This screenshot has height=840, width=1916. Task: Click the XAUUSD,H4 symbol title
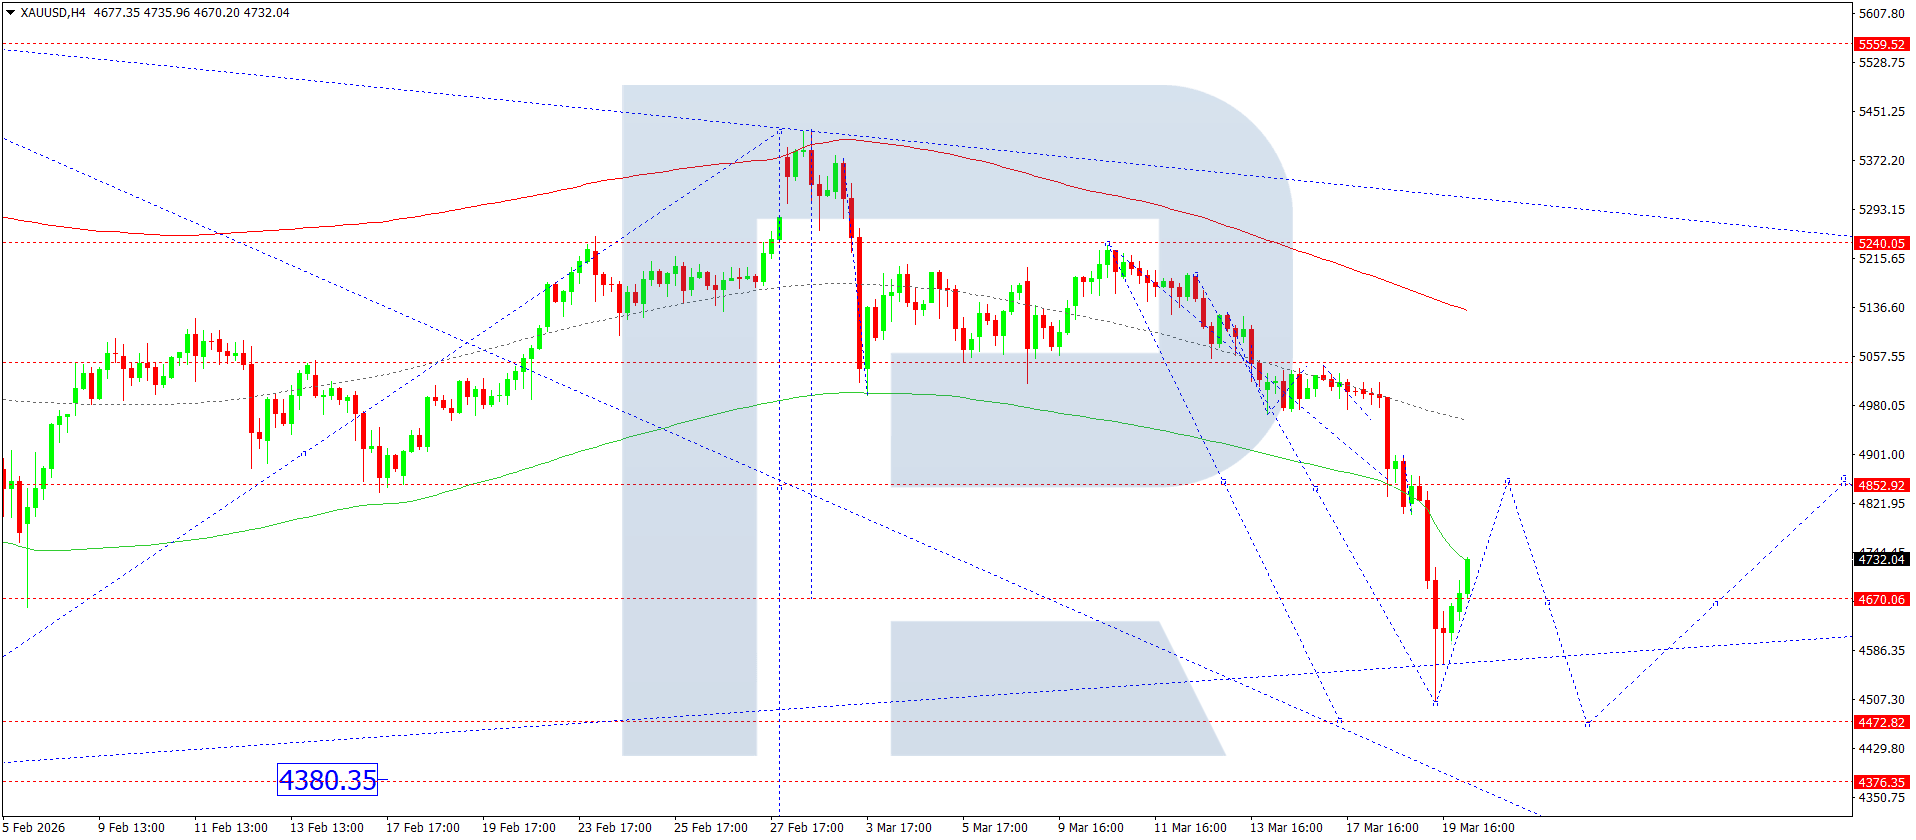(x=52, y=13)
